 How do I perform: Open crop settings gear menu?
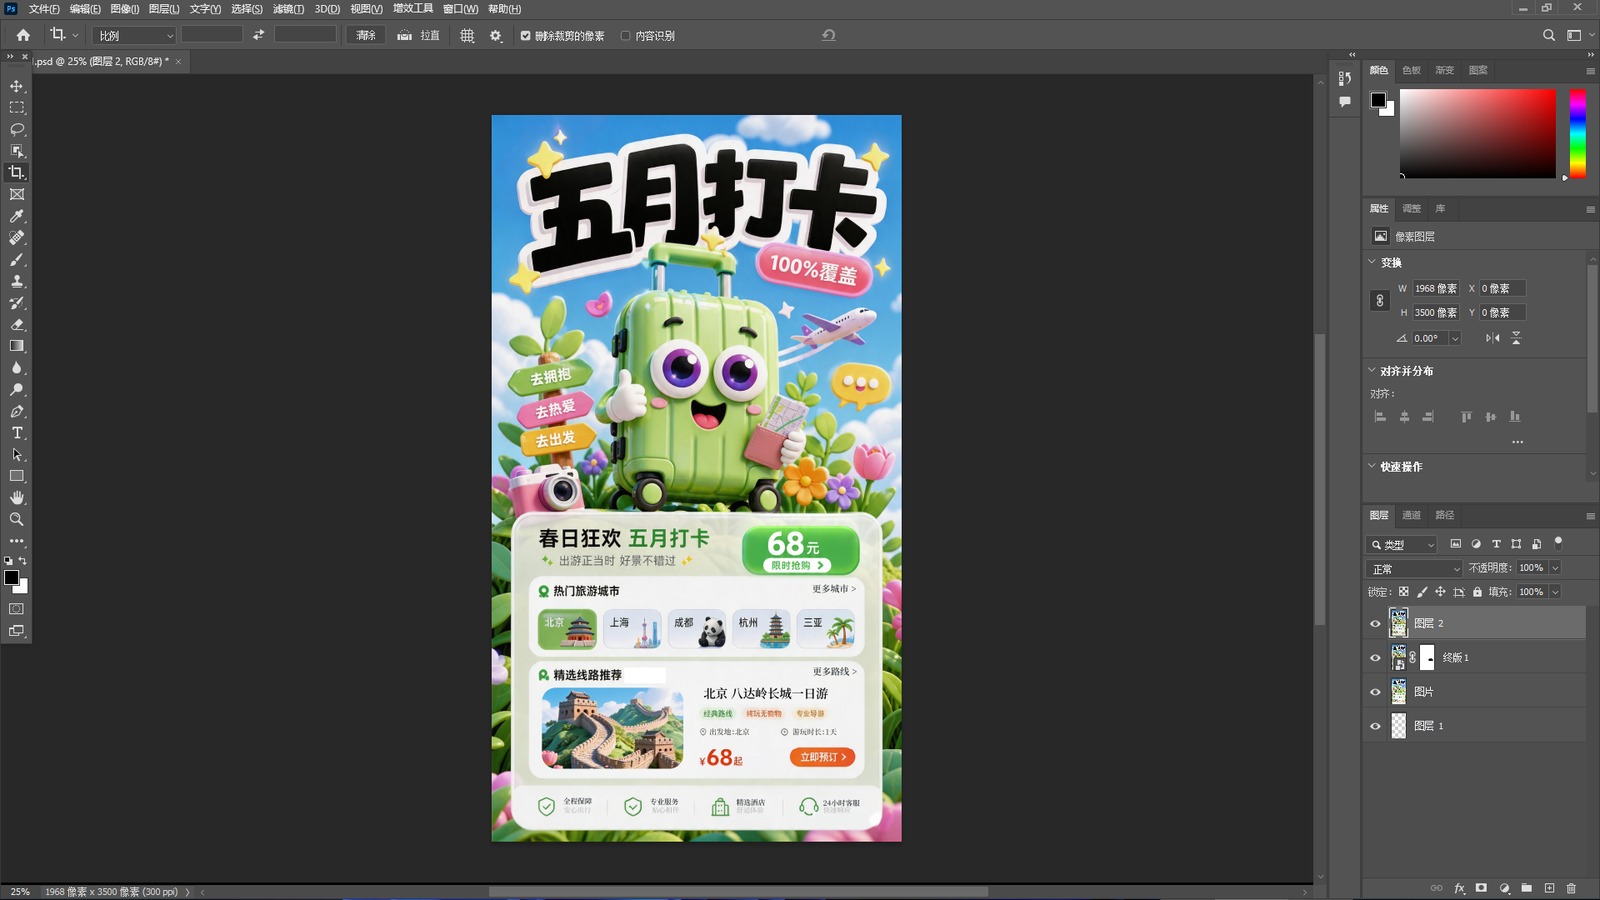495,35
